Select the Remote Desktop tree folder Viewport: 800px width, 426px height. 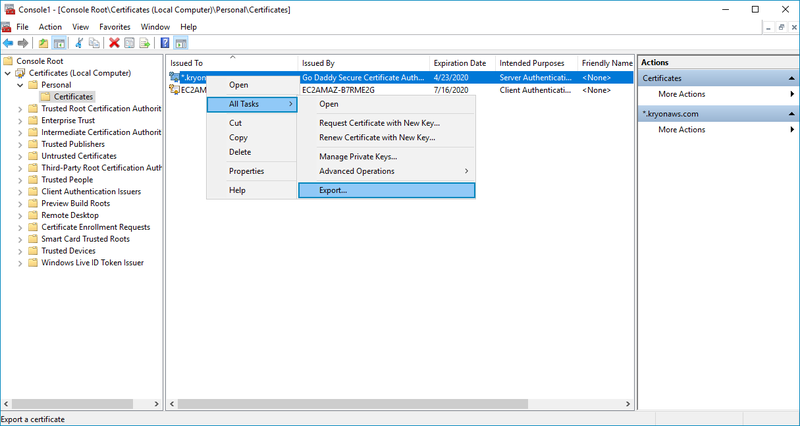coord(70,215)
